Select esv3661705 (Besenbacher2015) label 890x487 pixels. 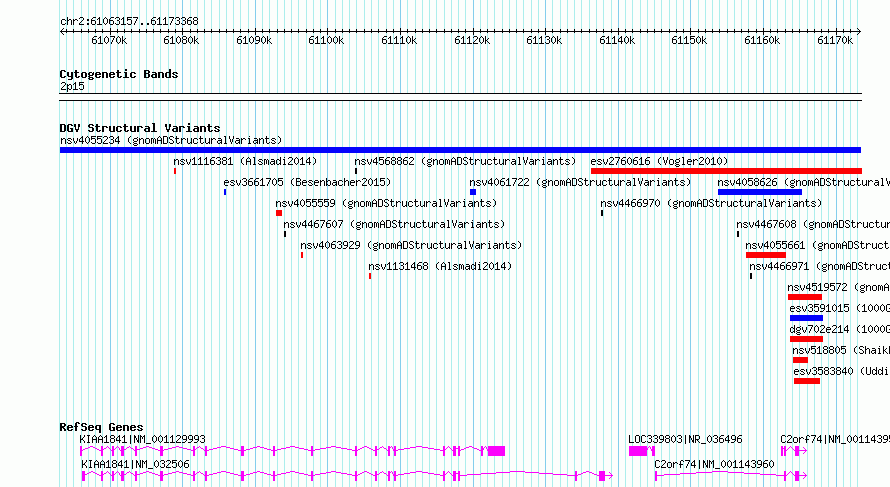pos(307,182)
